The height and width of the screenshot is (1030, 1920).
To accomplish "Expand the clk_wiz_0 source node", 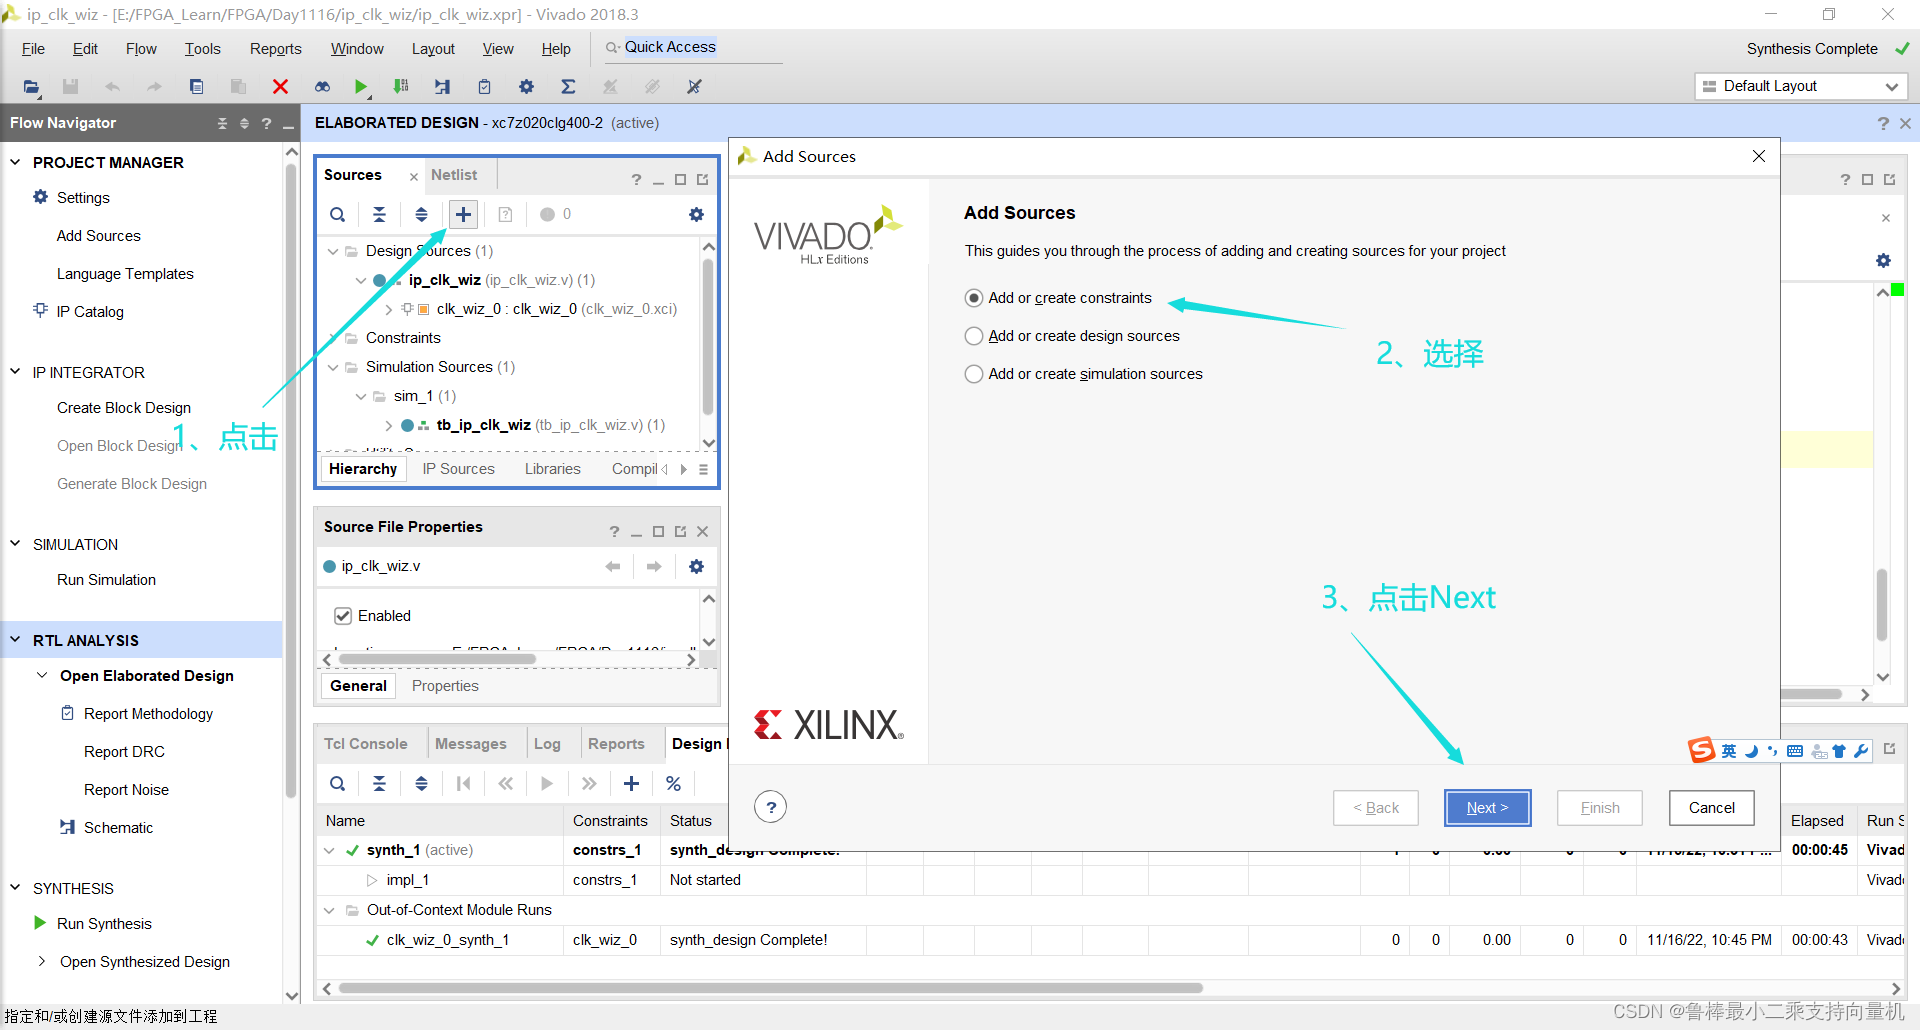I will pyautogui.click(x=389, y=309).
